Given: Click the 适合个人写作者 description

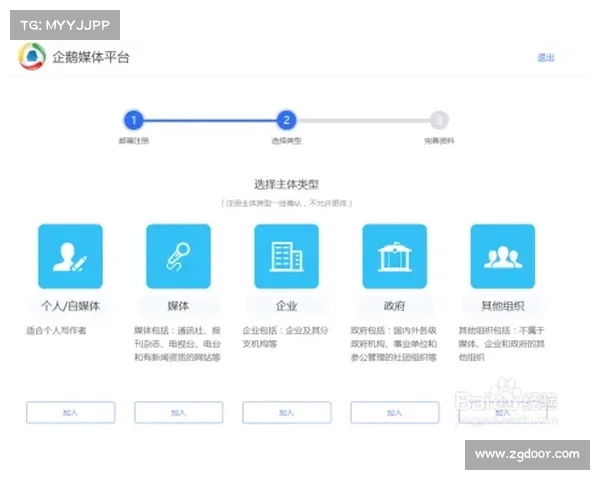Looking at the screenshot, I should click(x=56, y=330).
